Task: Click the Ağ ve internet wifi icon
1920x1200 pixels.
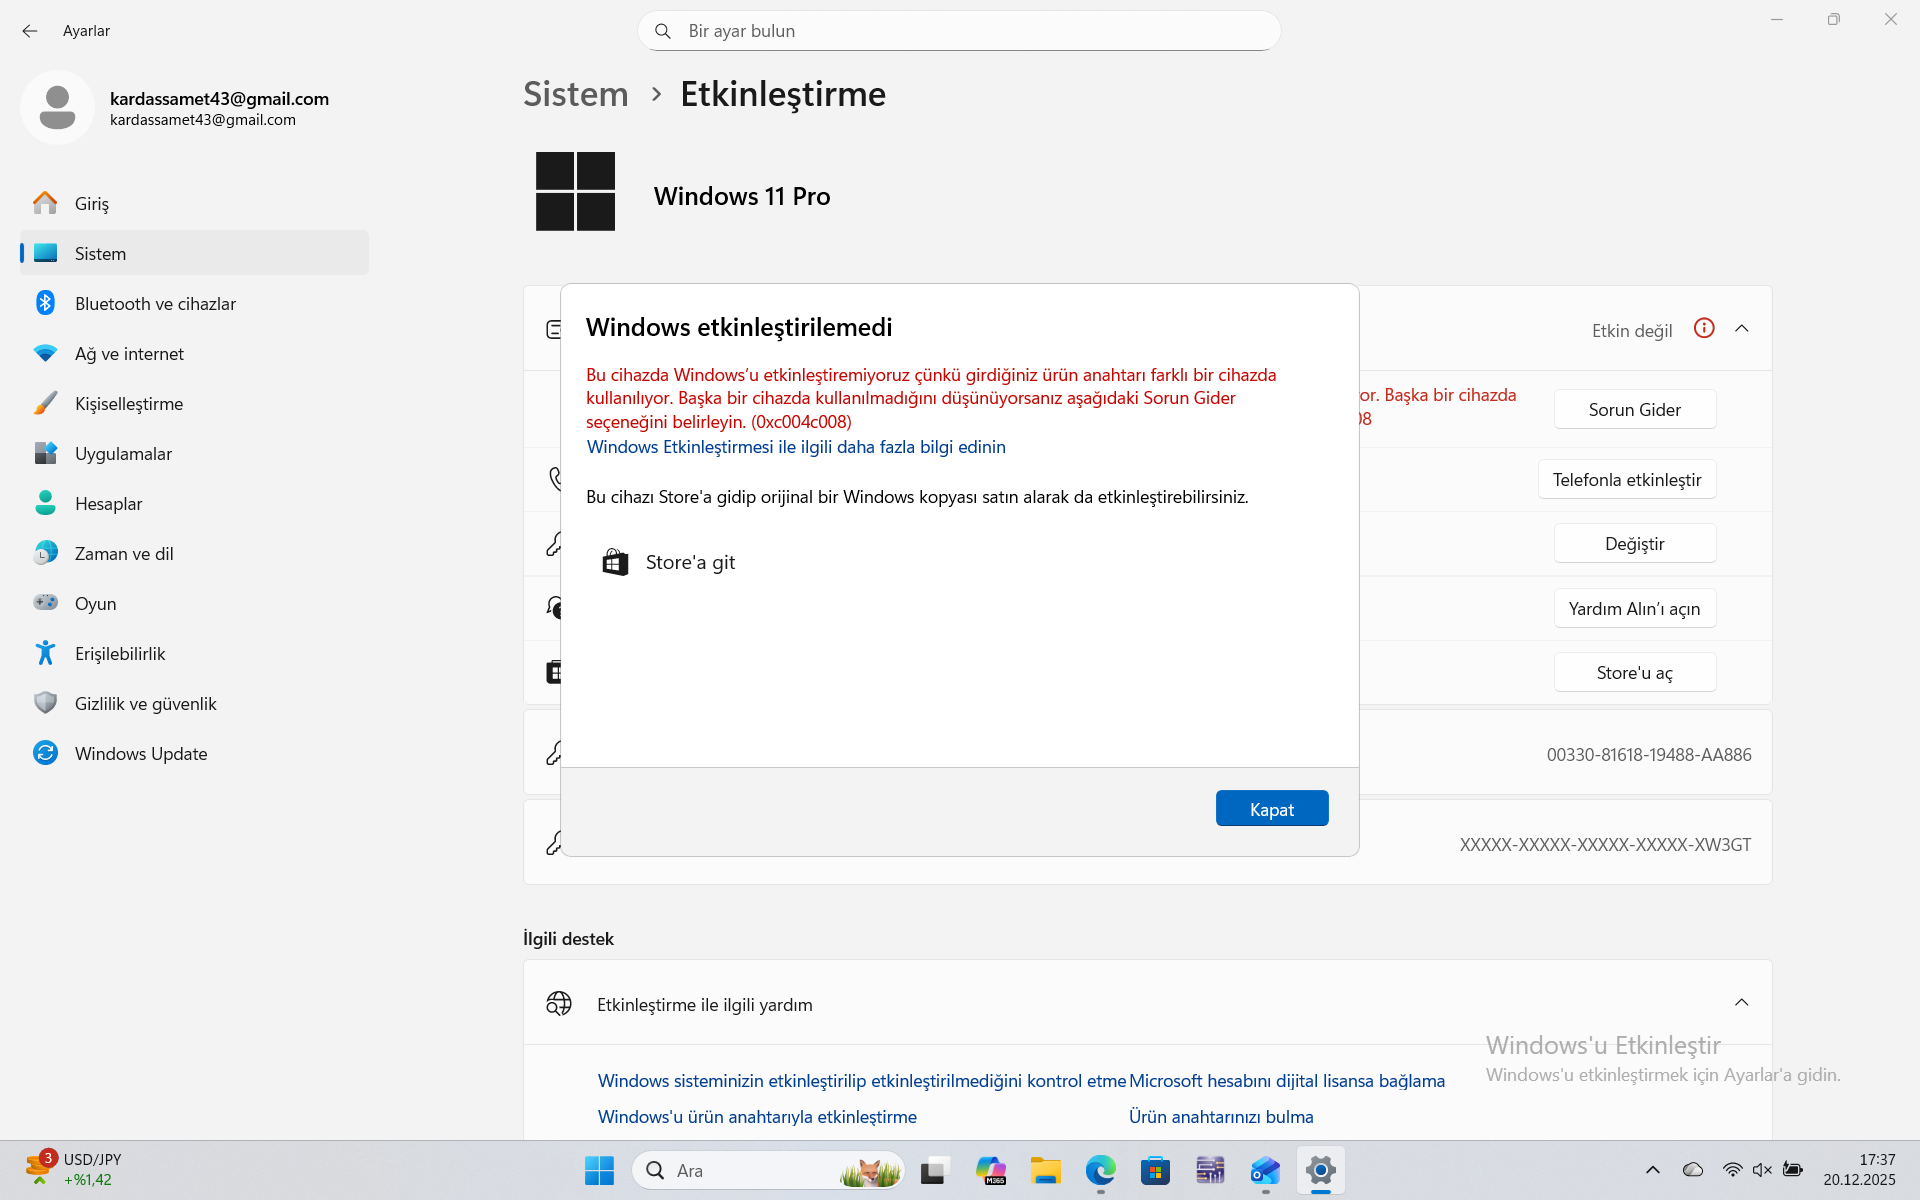Action: click(x=45, y=353)
